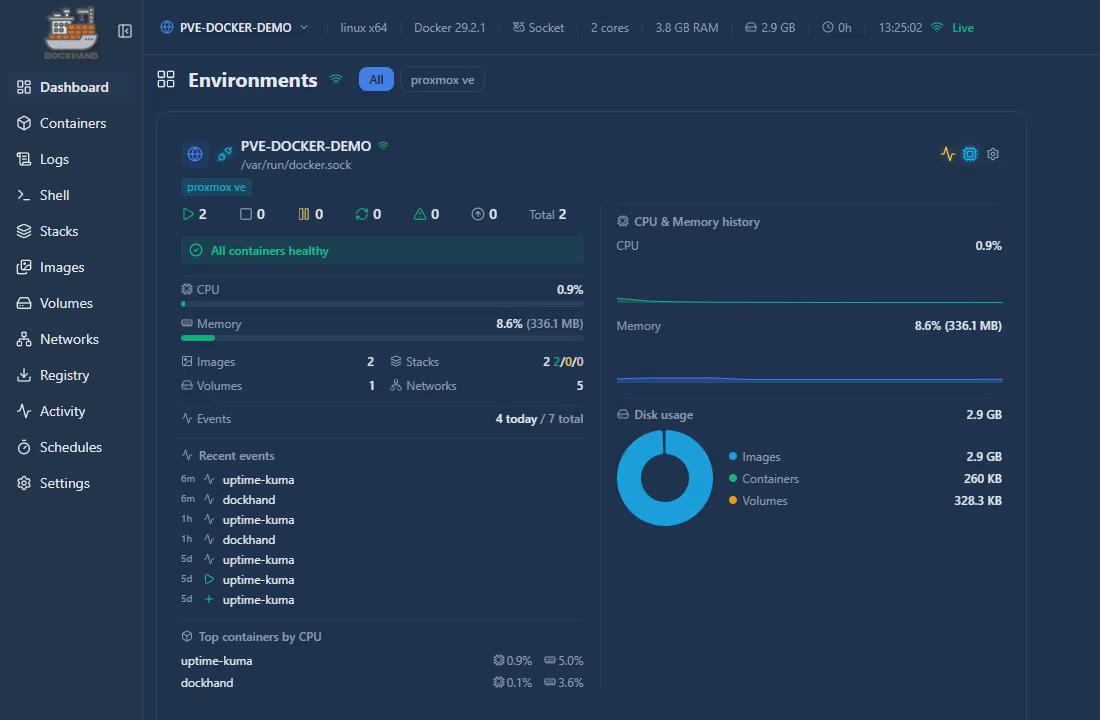The width and height of the screenshot is (1100, 720).
Task: Go to Containers page
Action: point(72,123)
